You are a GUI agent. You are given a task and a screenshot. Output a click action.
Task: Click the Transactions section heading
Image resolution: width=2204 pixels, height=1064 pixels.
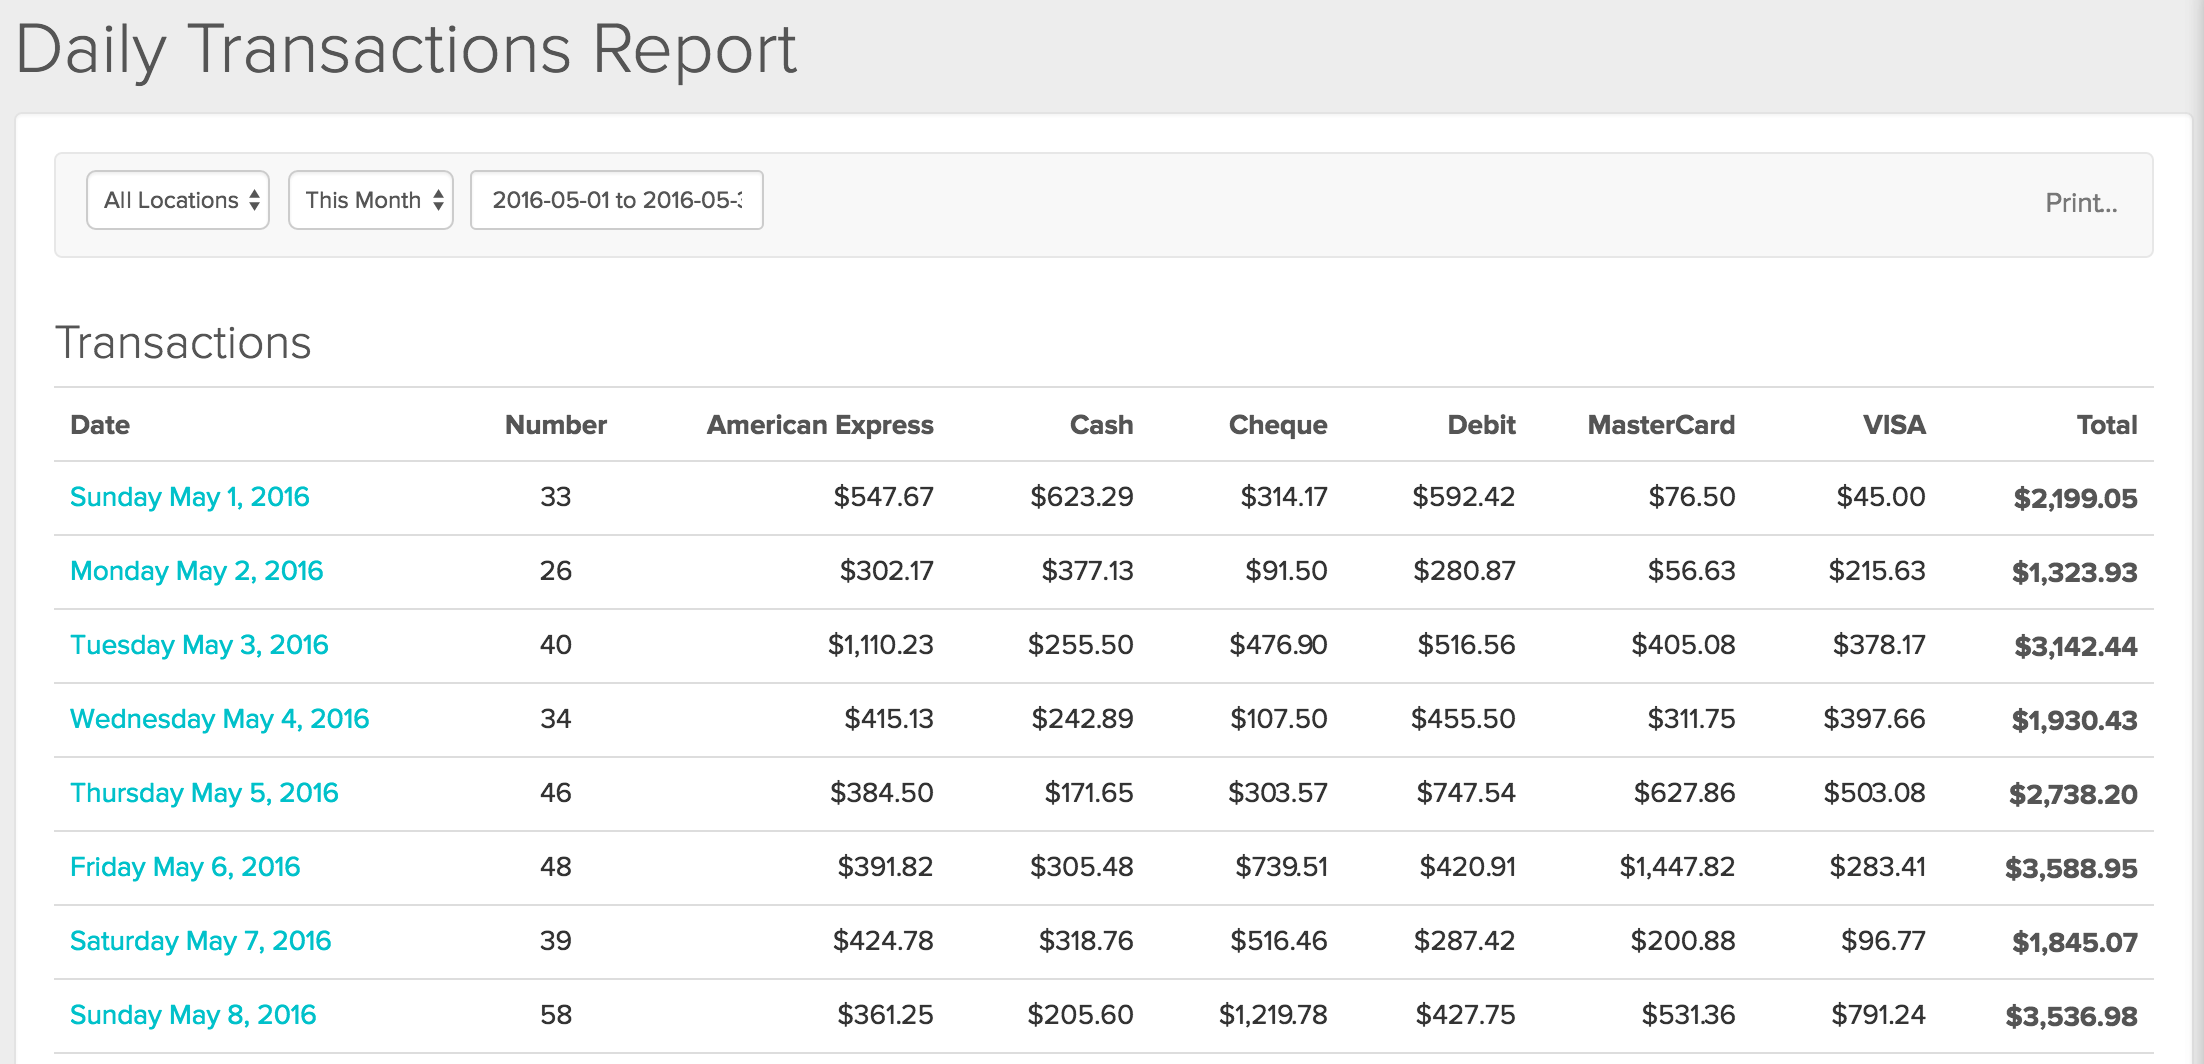183,343
